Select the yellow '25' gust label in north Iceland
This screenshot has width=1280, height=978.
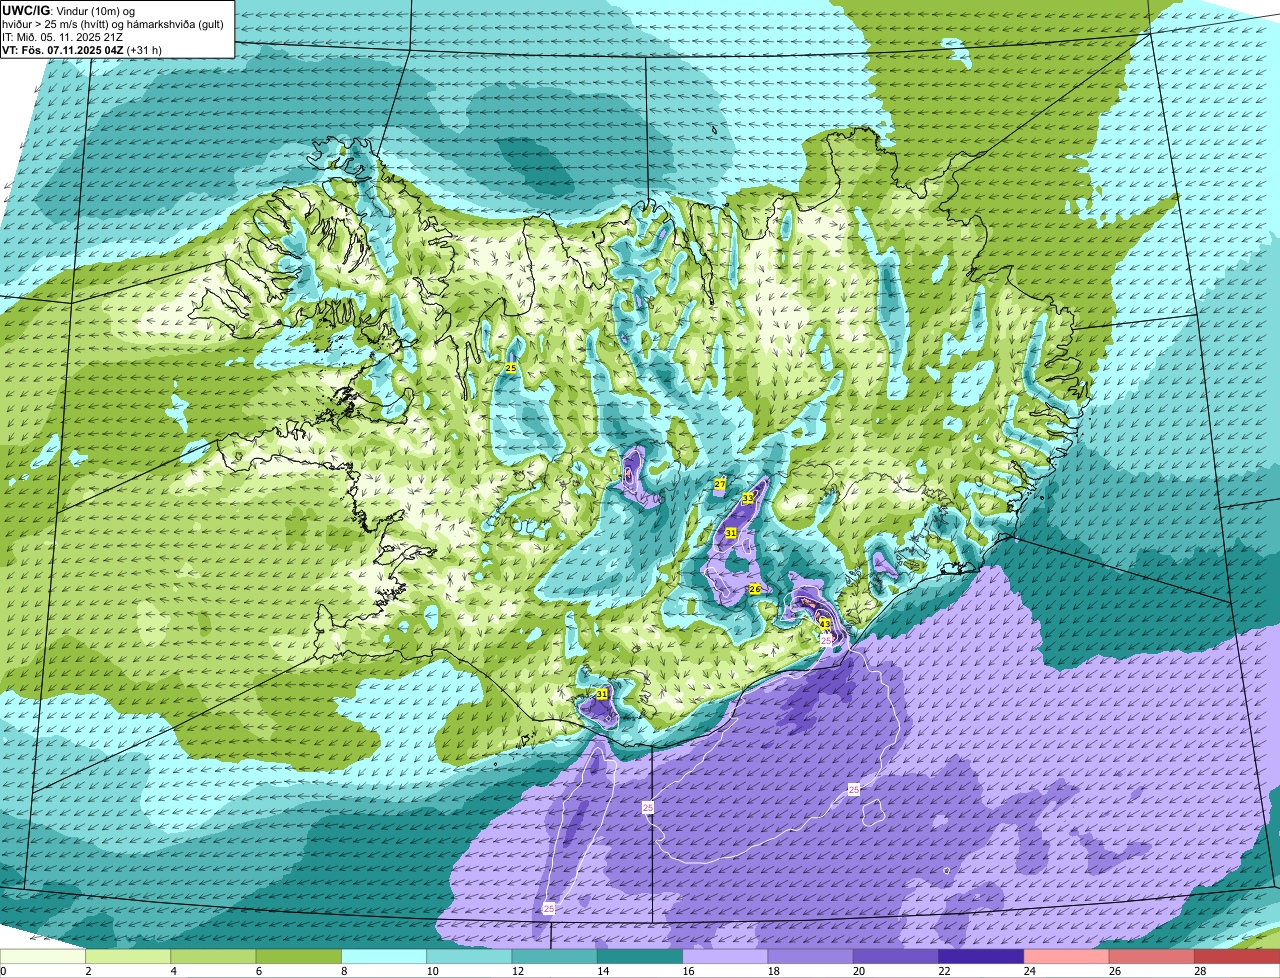tap(511, 369)
